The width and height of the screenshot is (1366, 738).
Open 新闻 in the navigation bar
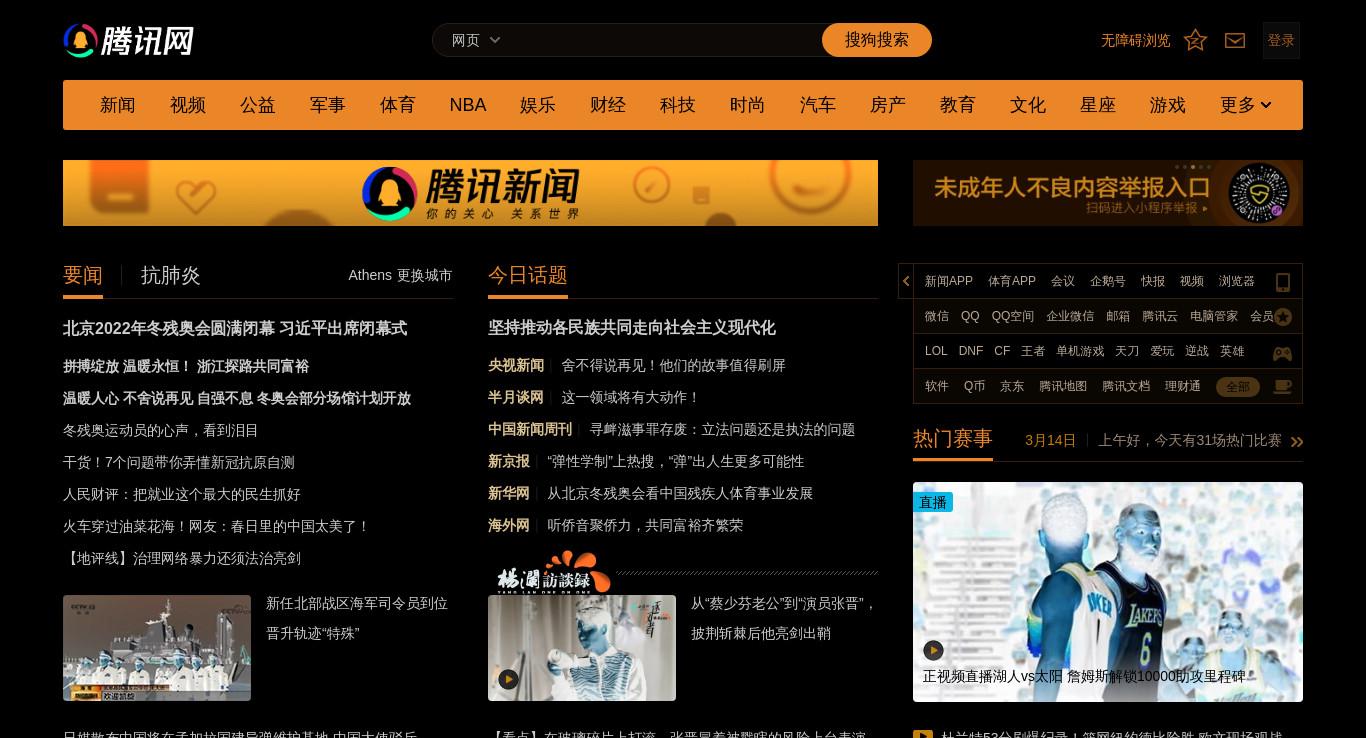(x=118, y=105)
